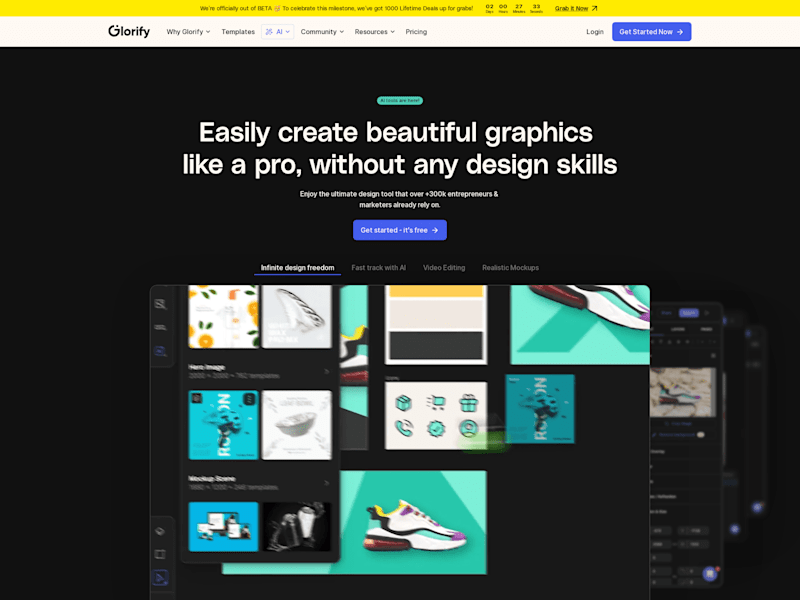Viewport: 800px width, 600px height.
Task: Expand the Why Glorify menu
Action: pyautogui.click(x=188, y=32)
